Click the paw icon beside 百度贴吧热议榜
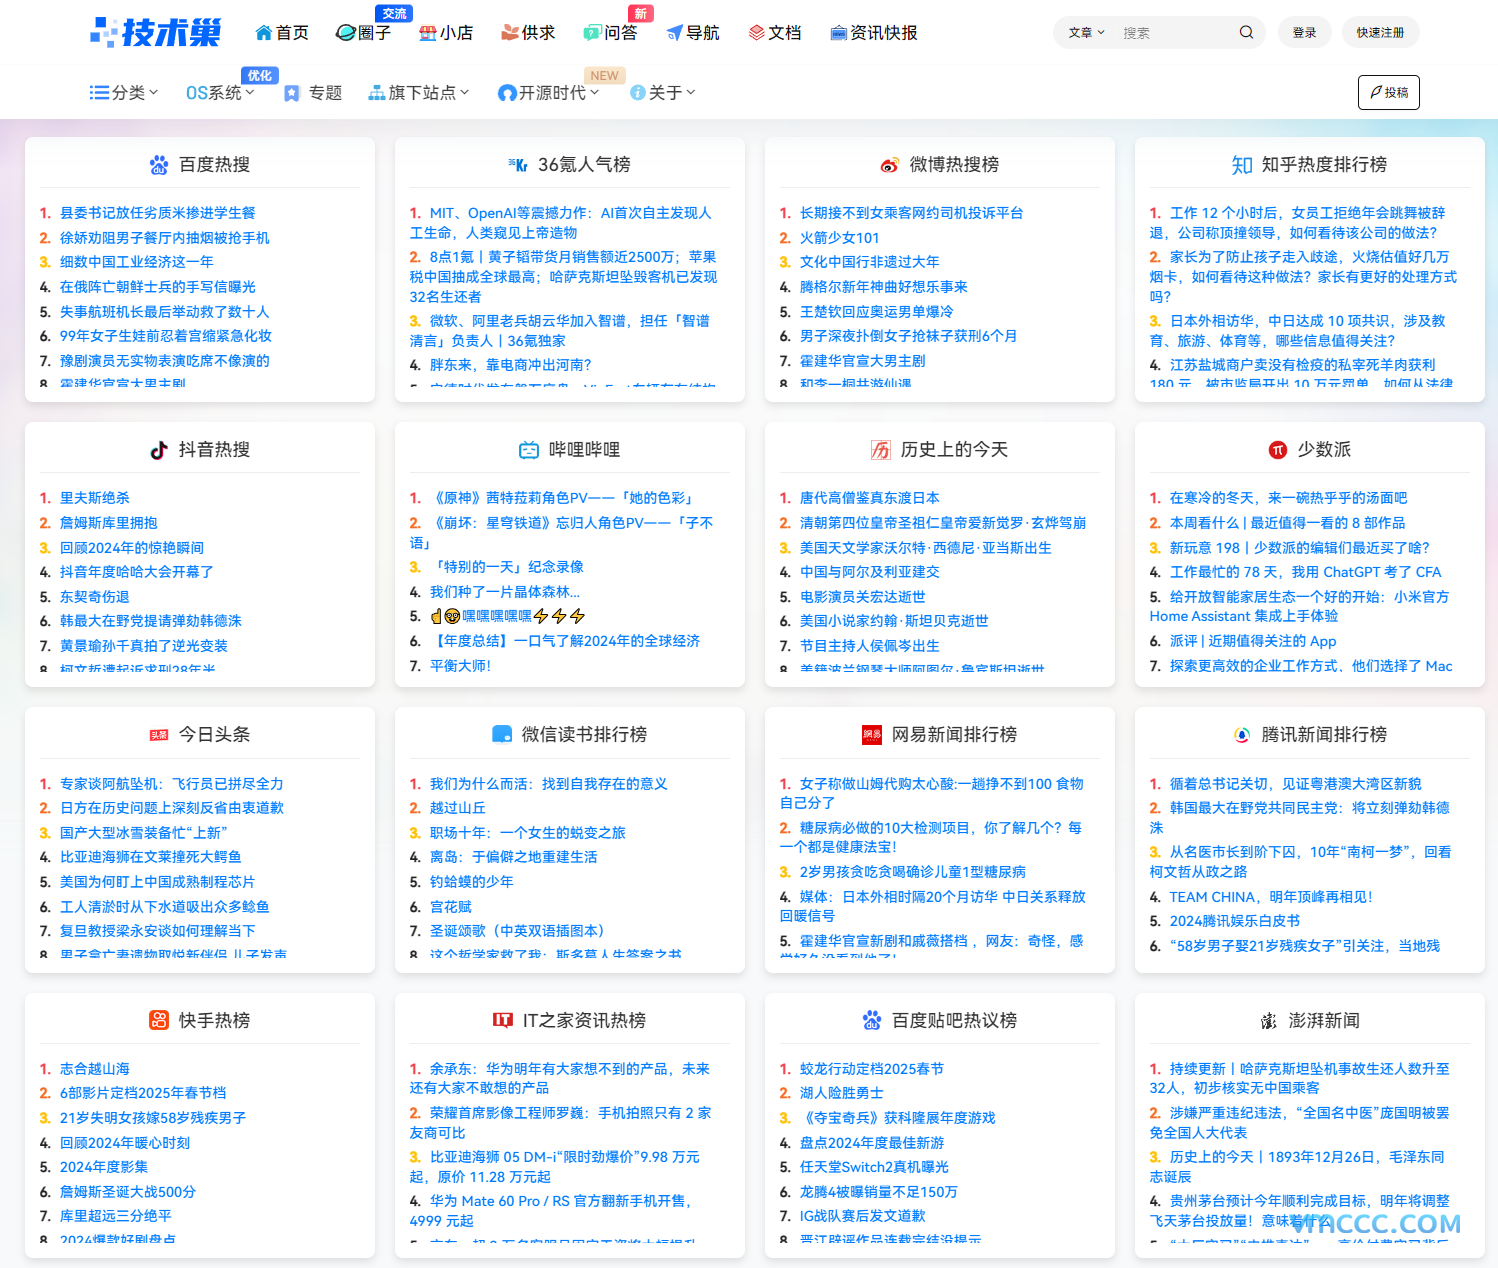The image size is (1498, 1268). coord(872,1020)
